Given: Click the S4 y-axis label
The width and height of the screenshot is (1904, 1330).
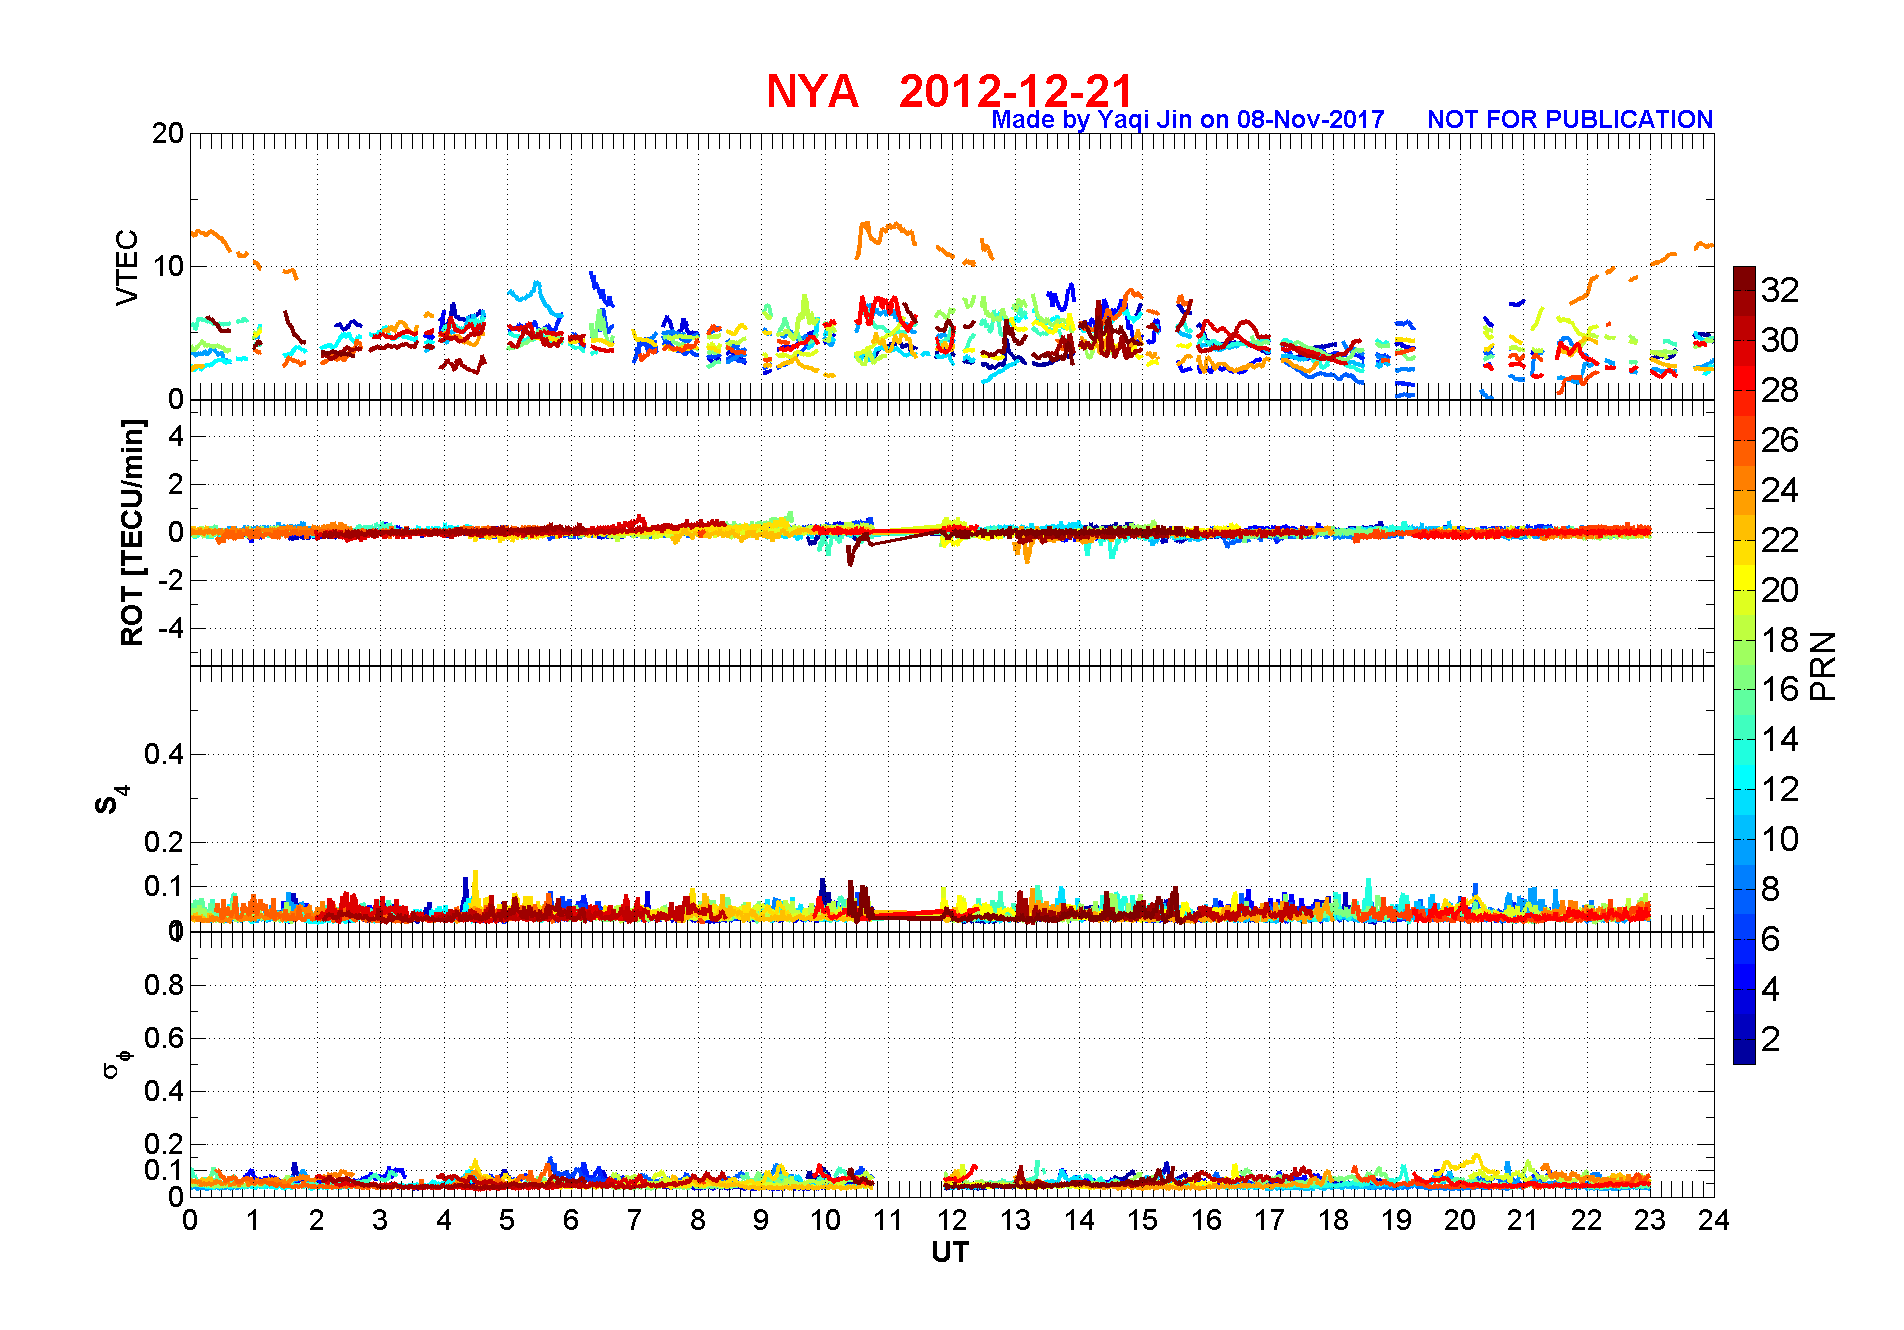Looking at the screenshot, I should click(111, 799).
